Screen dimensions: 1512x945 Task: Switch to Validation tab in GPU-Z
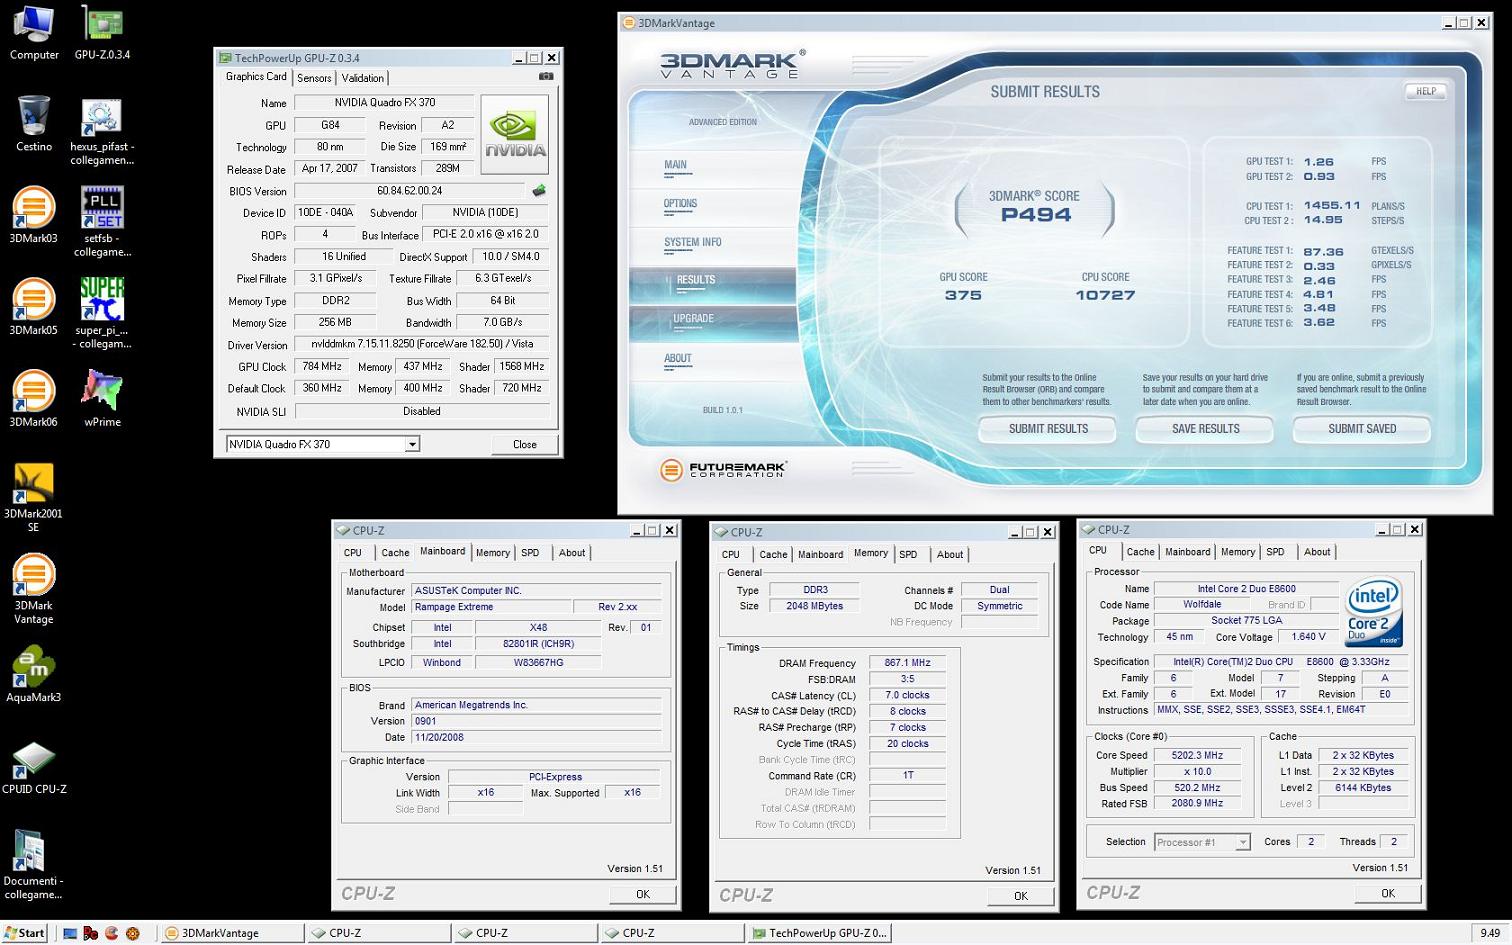[362, 78]
